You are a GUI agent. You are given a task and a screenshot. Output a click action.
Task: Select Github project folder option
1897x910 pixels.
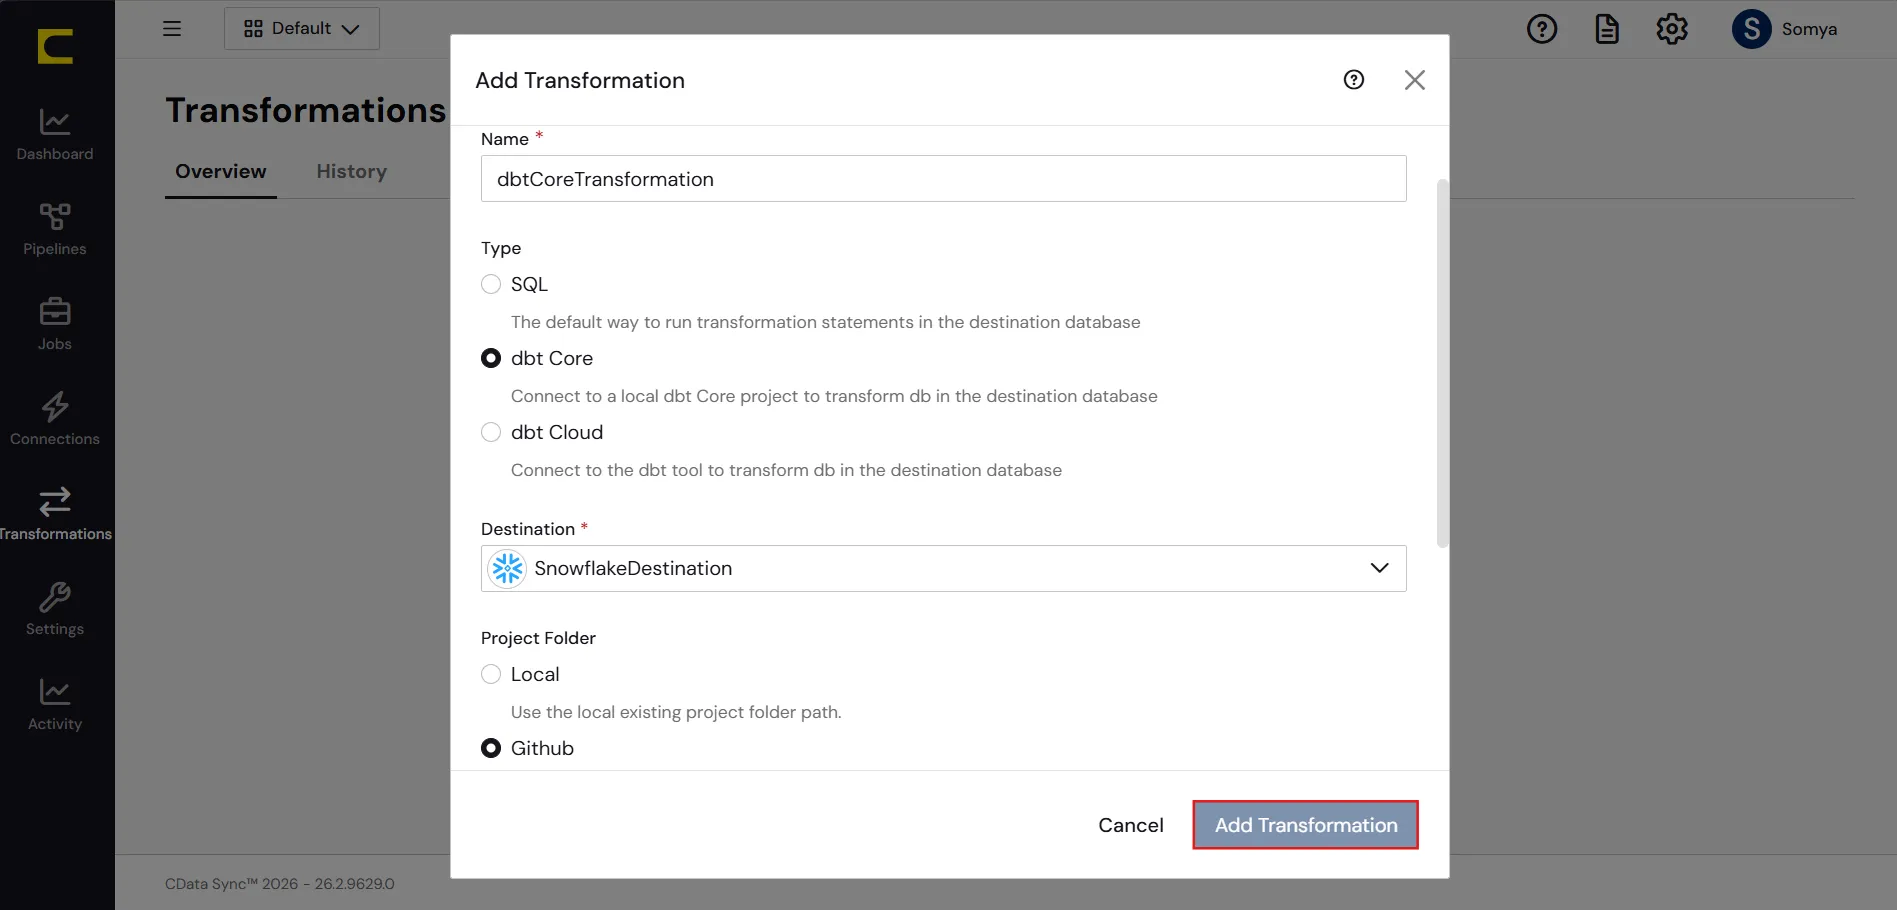(491, 749)
